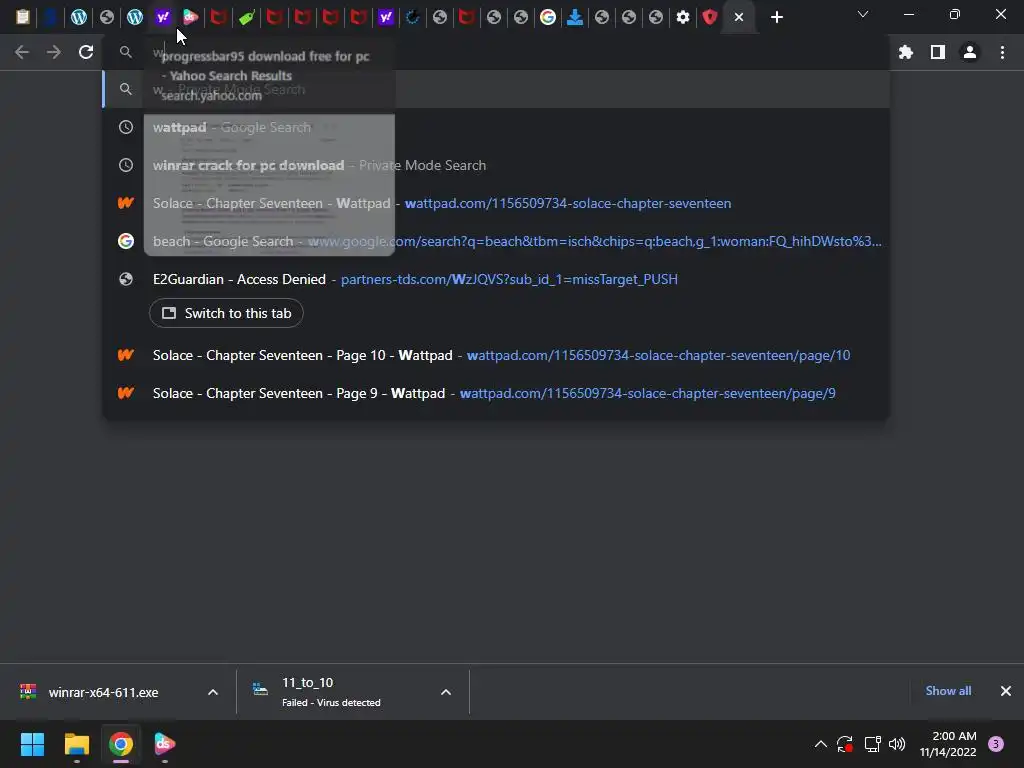
Task: Open a new tab with plus button
Action: point(776,17)
